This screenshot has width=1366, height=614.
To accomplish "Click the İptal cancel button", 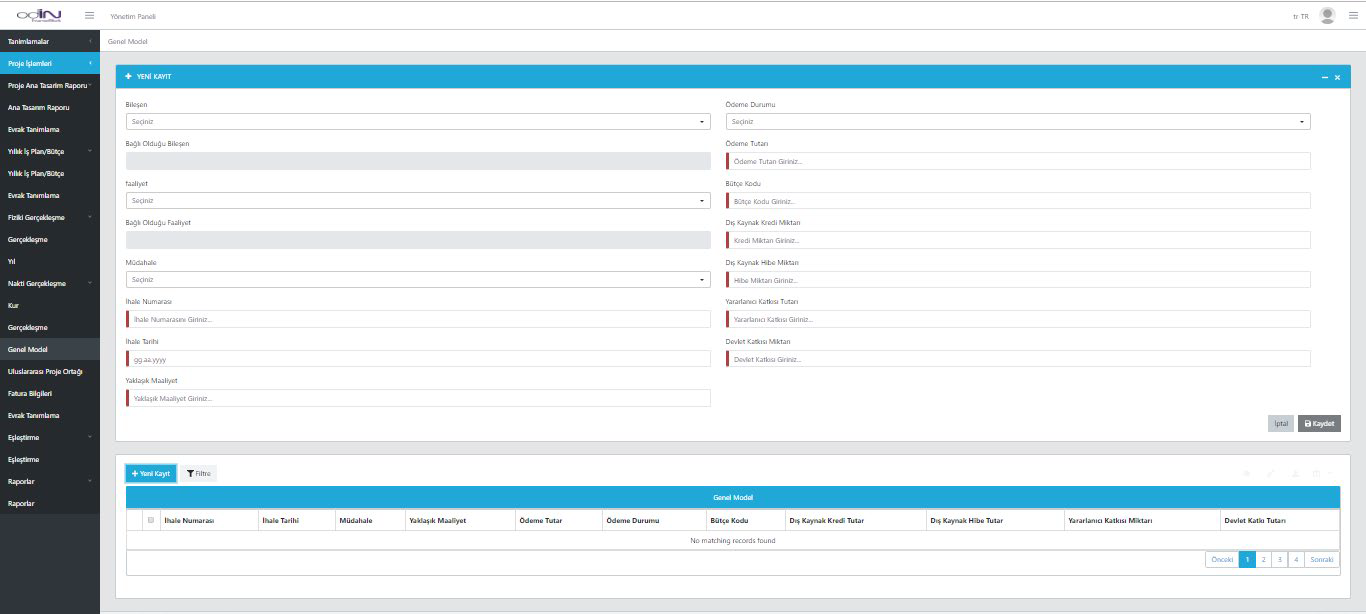I will (x=1279, y=423).
